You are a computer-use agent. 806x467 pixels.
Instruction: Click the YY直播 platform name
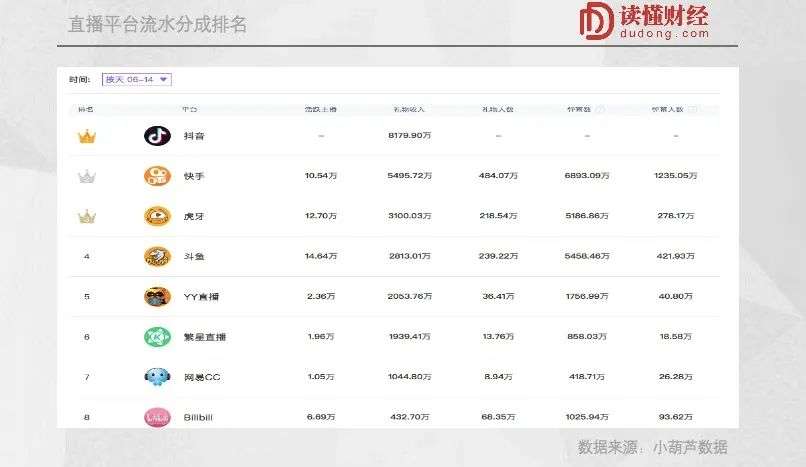[202, 296]
